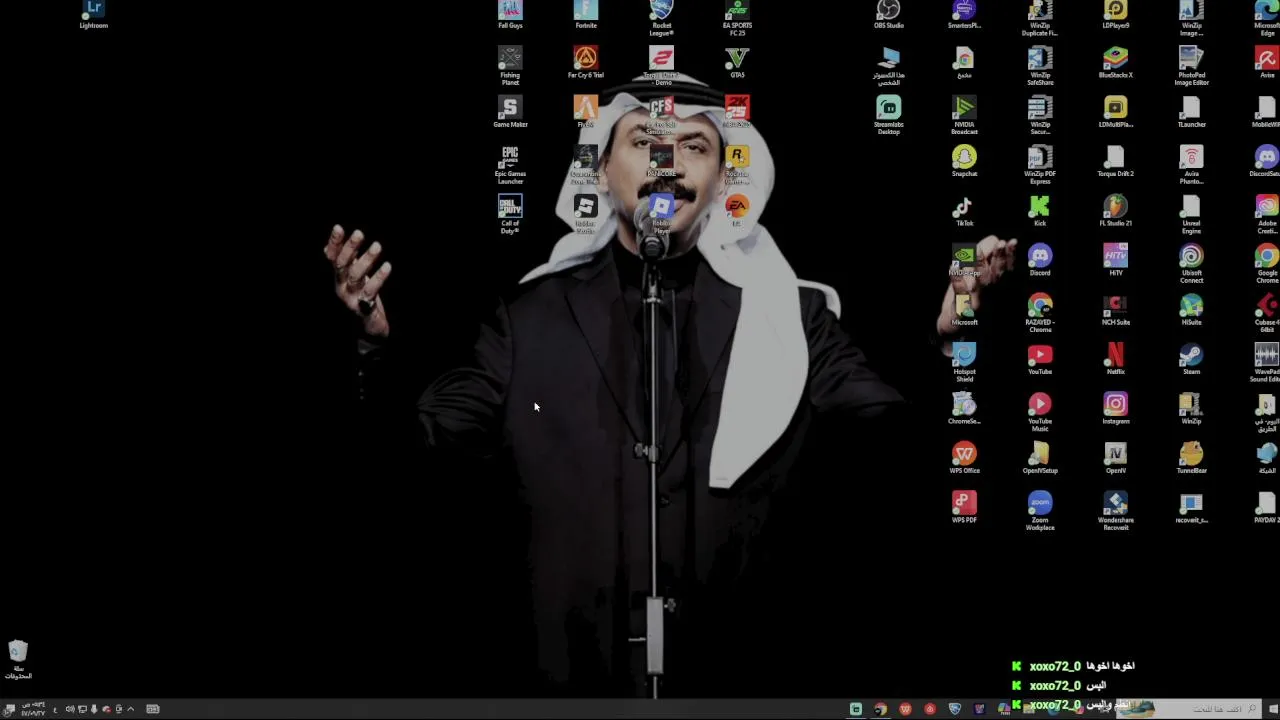Open the Streamlabs Desktop icon
The width and height of the screenshot is (1280, 720).
coord(888,115)
